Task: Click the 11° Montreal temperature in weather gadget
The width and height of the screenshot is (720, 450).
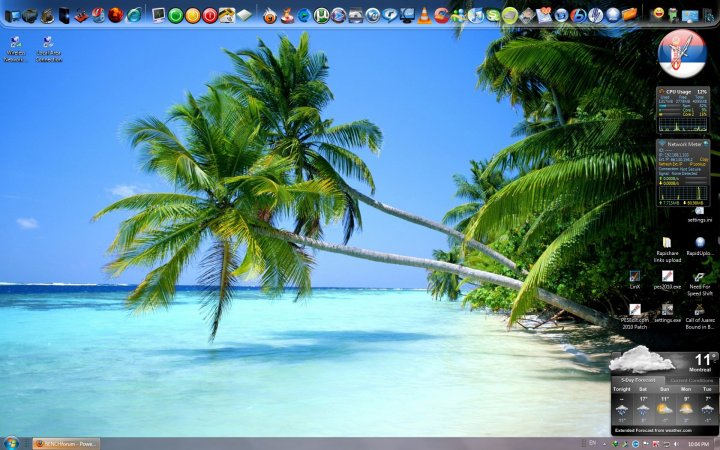Action: [703, 361]
